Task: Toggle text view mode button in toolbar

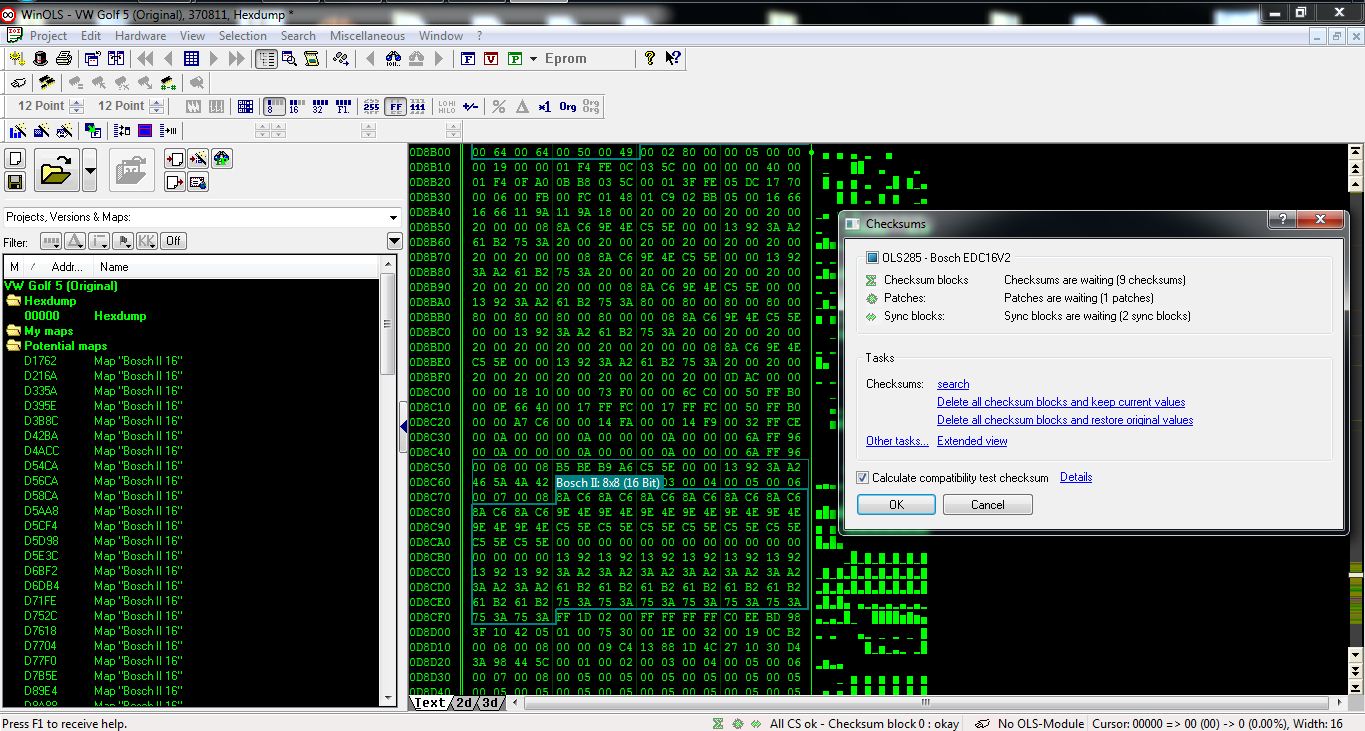Action: (x=266, y=58)
